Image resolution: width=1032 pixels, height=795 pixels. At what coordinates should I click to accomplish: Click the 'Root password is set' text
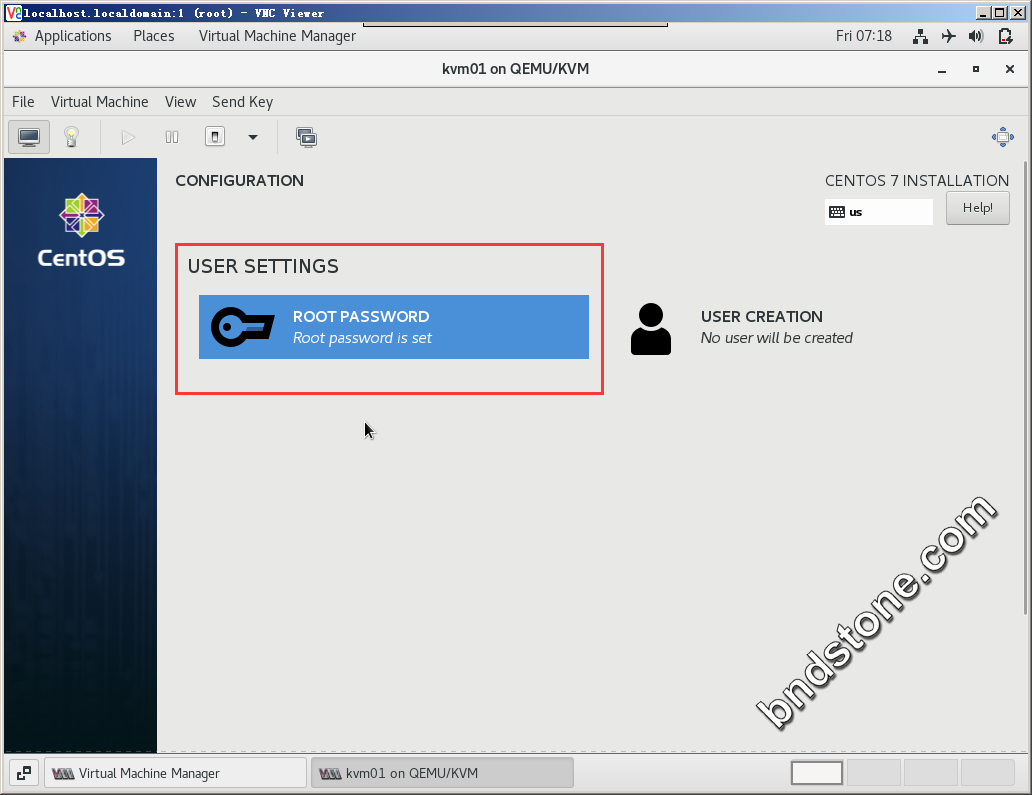(x=362, y=338)
